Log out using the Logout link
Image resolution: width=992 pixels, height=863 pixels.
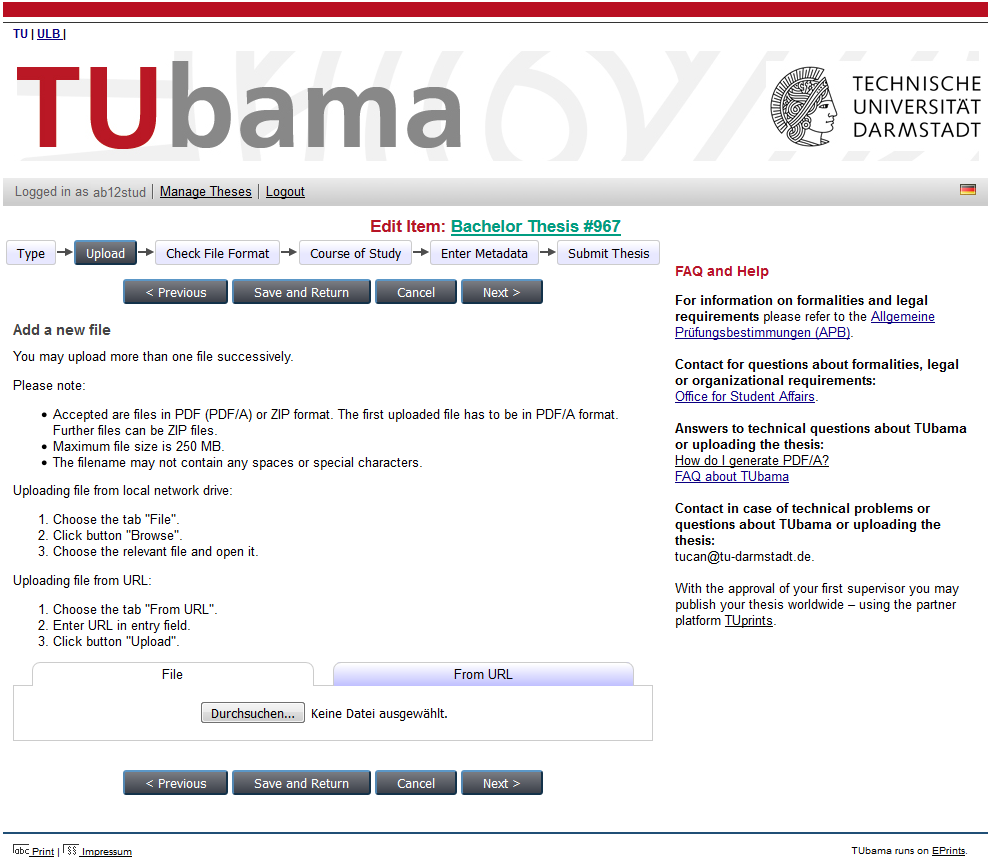285,192
